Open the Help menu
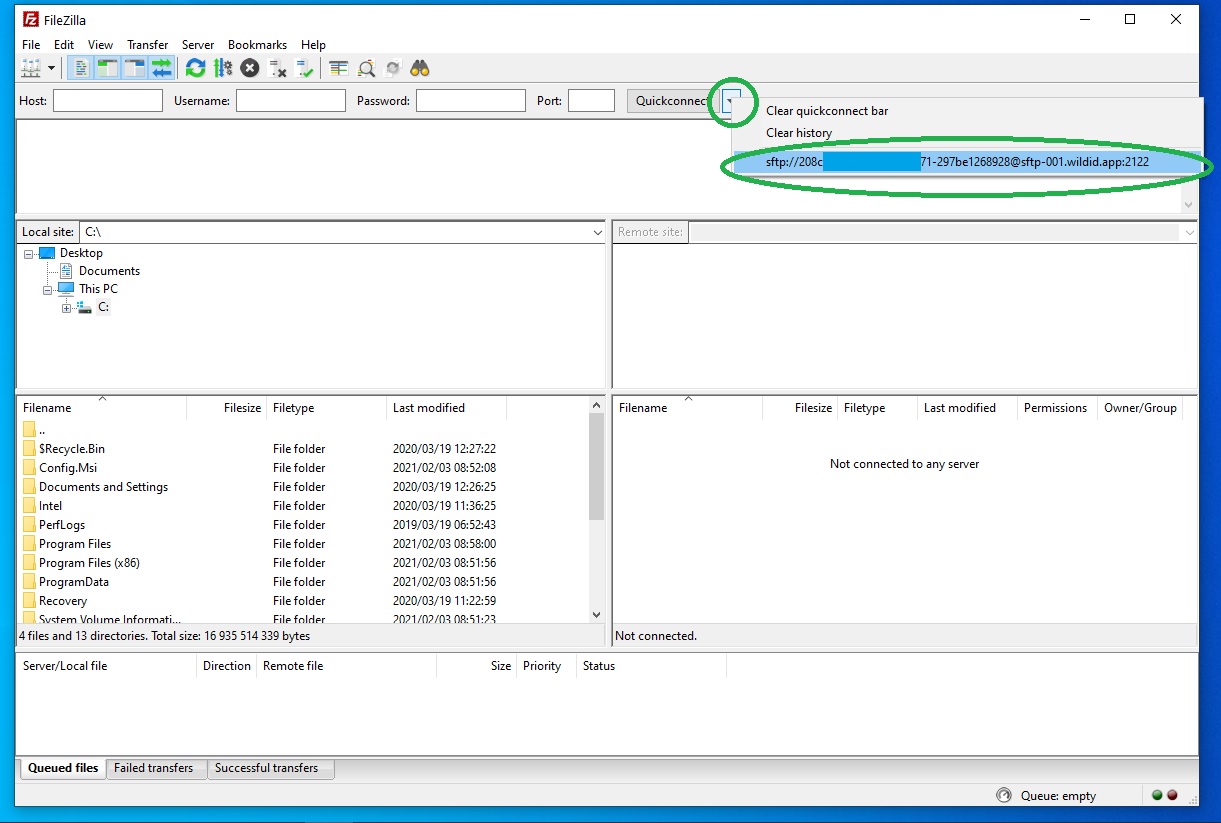 [x=313, y=45]
